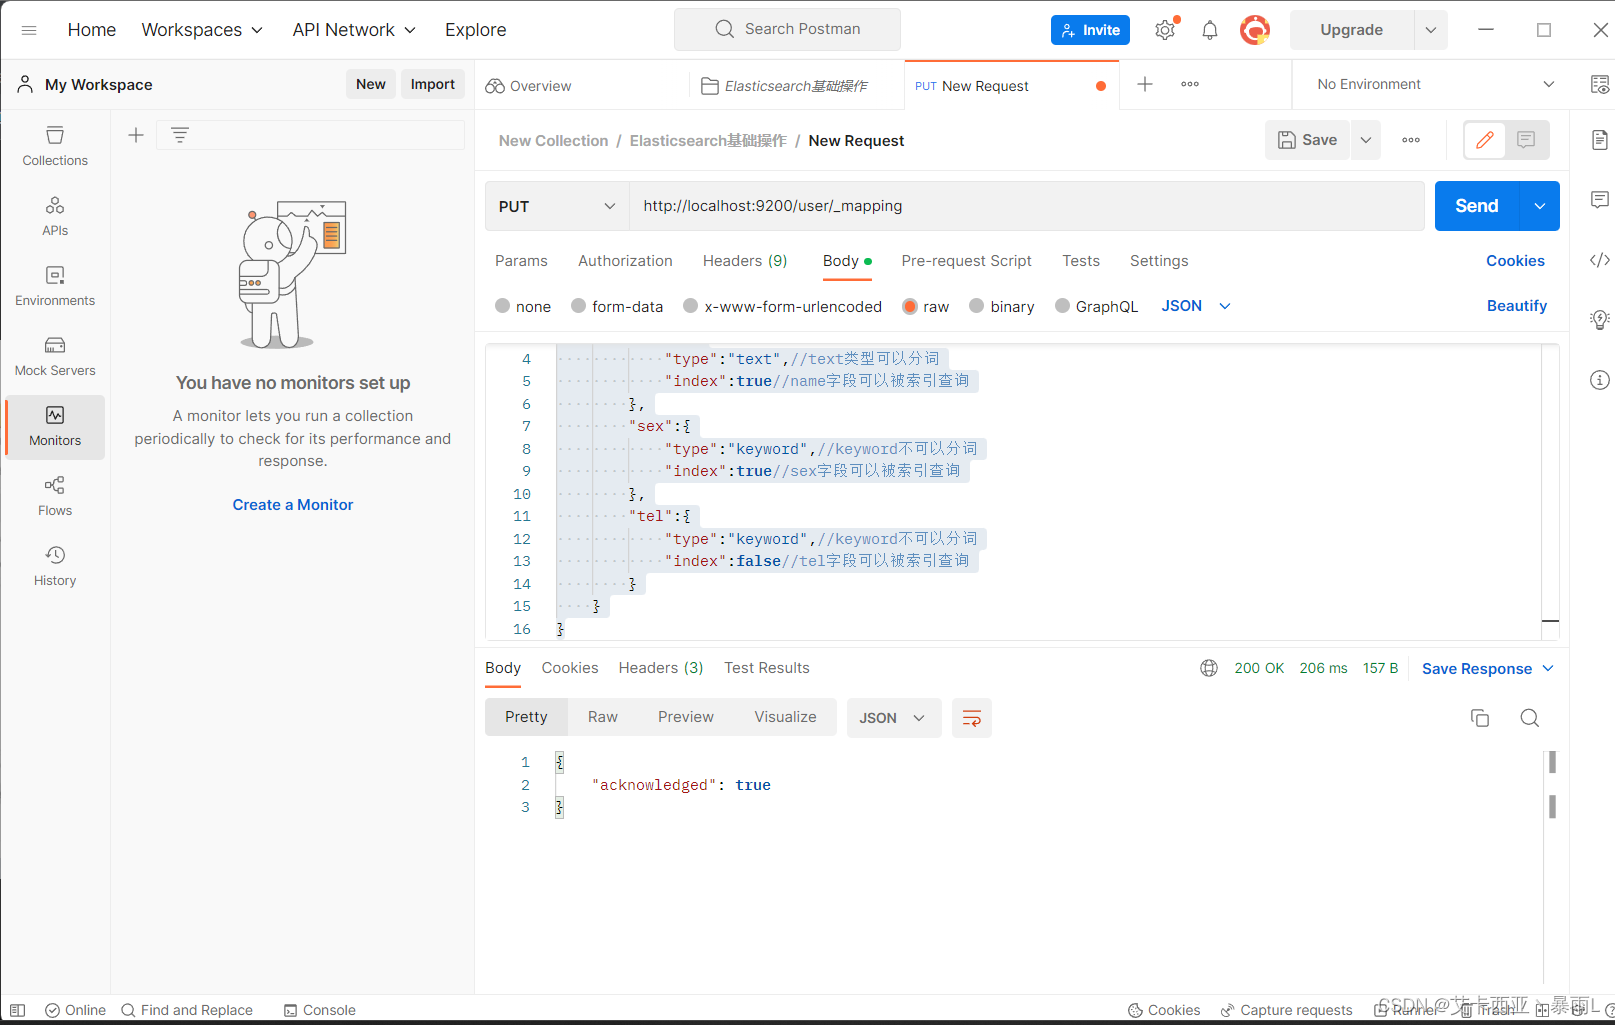Click the Search Postman field
The width and height of the screenshot is (1615, 1025).
(x=787, y=29)
